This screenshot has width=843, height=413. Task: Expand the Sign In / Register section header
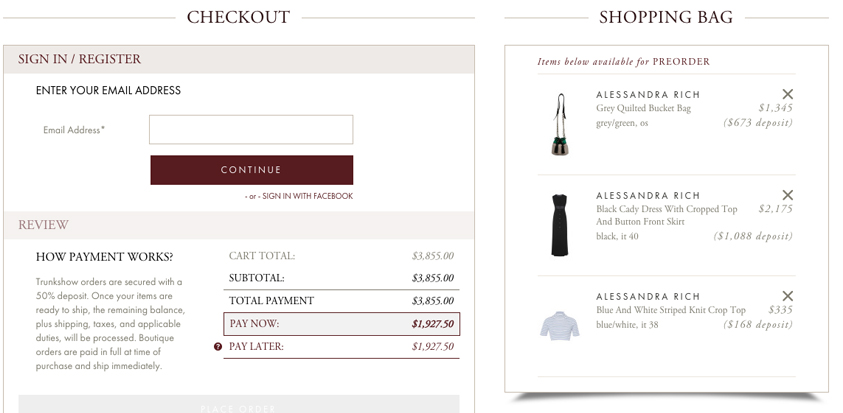[79, 59]
